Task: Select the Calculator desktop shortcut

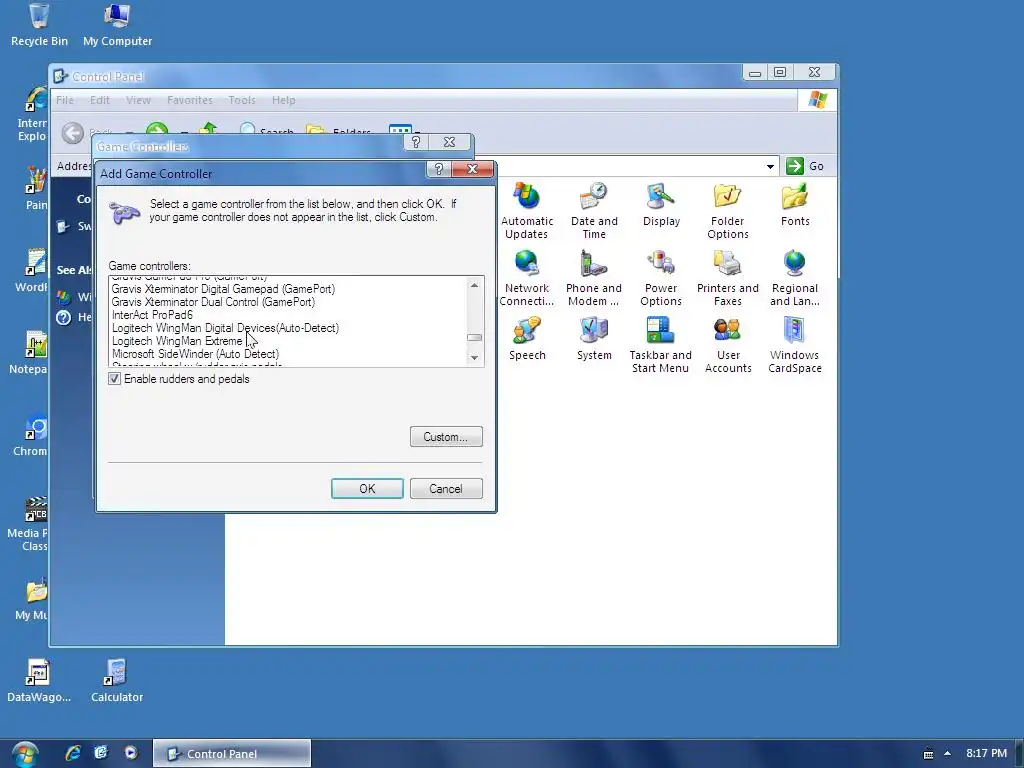Action: [117, 680]
